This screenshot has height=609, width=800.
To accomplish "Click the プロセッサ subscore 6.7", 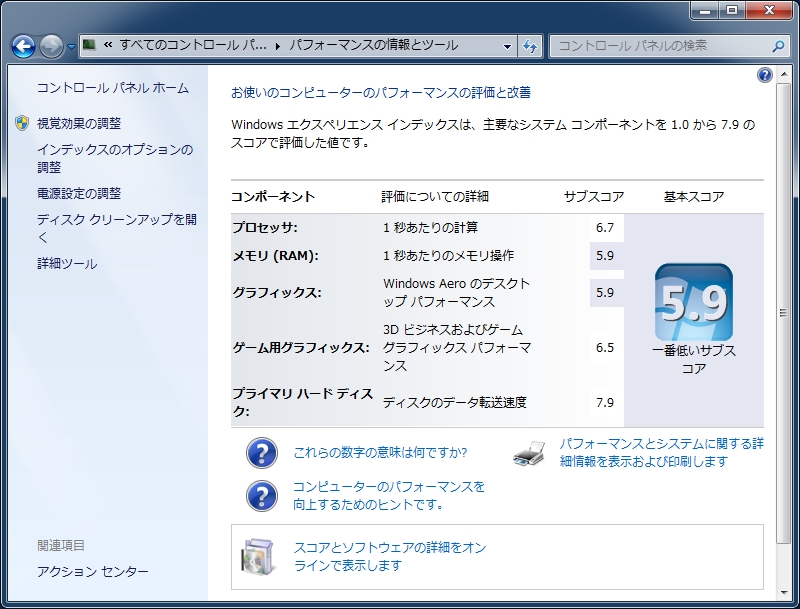I will pos(605,227).
